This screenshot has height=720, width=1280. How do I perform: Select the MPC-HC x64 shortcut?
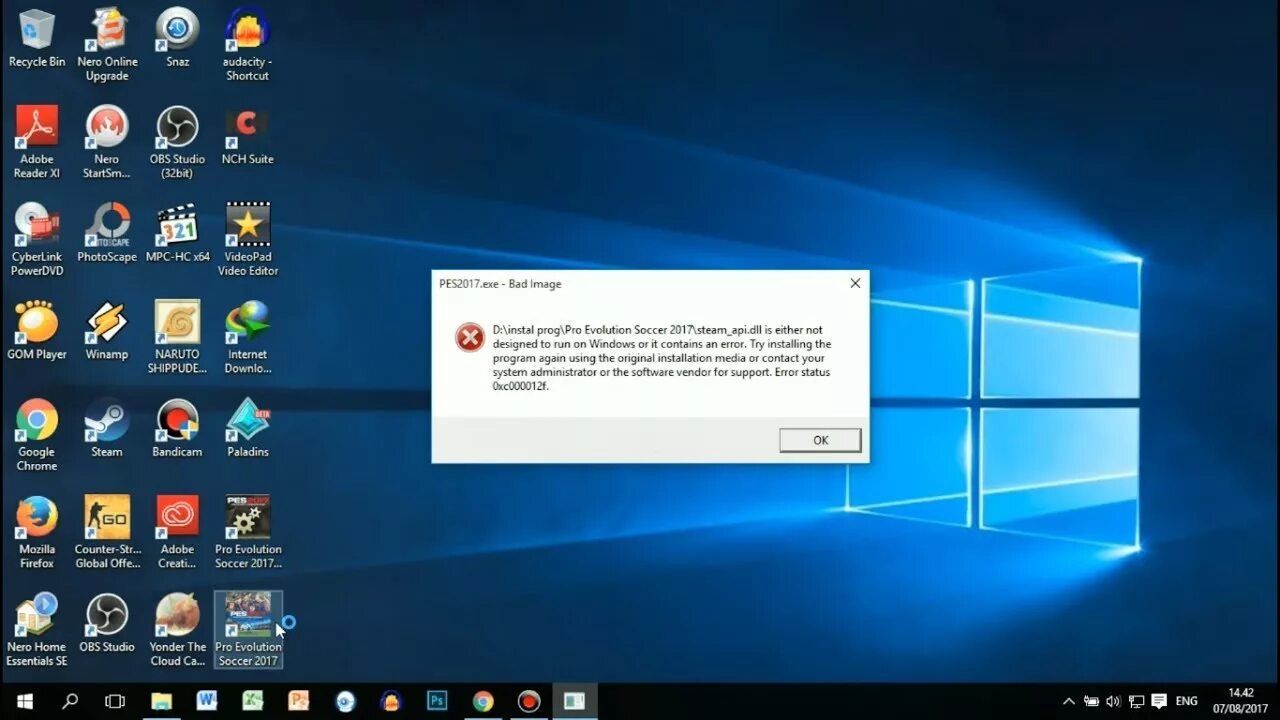[x=178, y=234]
